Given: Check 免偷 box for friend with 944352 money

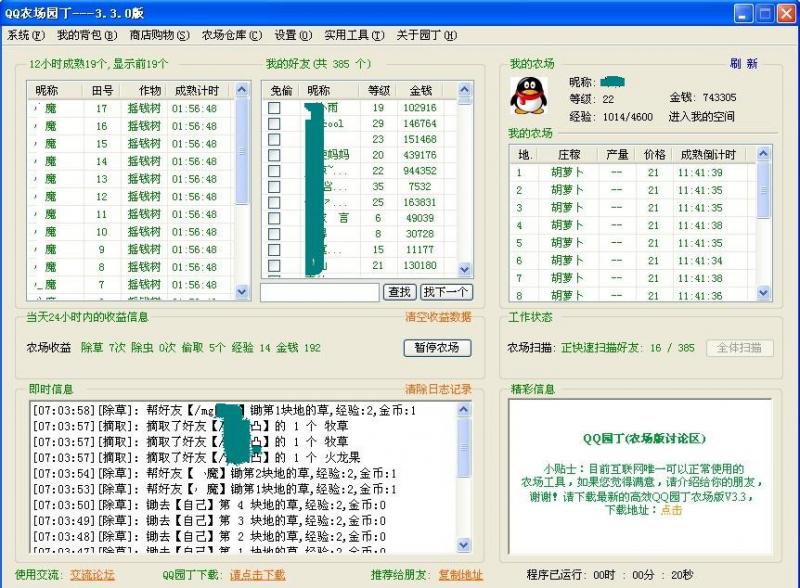Looking at the screenshot, I should tap(274, 171).
